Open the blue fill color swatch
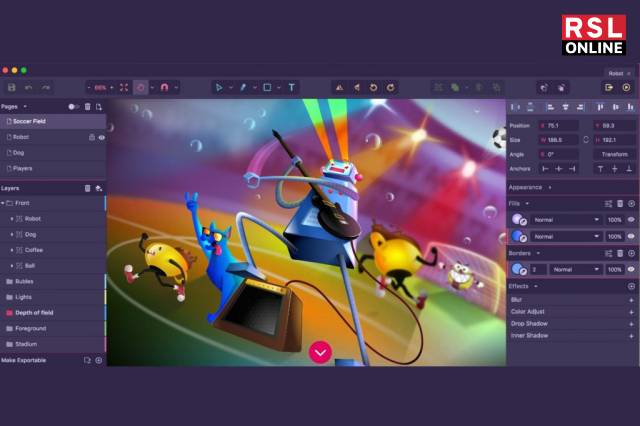This screenshot has height=426, width=640. click(519, 236)
